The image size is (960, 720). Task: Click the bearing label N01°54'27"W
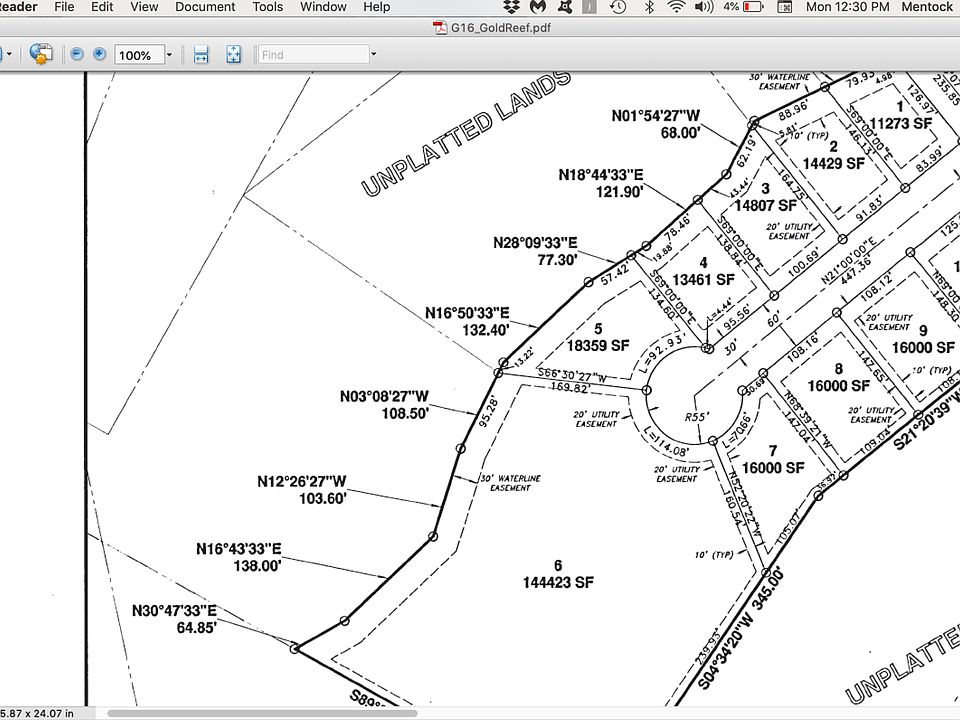click(x=656, y=116)
